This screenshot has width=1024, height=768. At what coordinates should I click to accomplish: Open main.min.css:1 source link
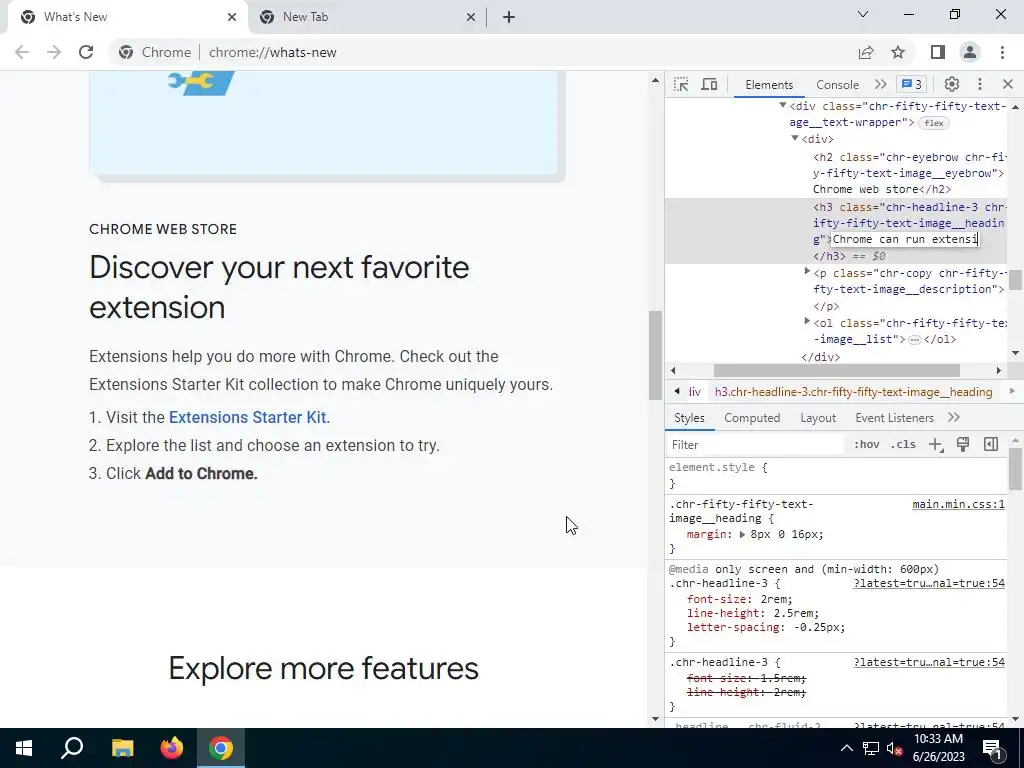[x=958, y=504]
